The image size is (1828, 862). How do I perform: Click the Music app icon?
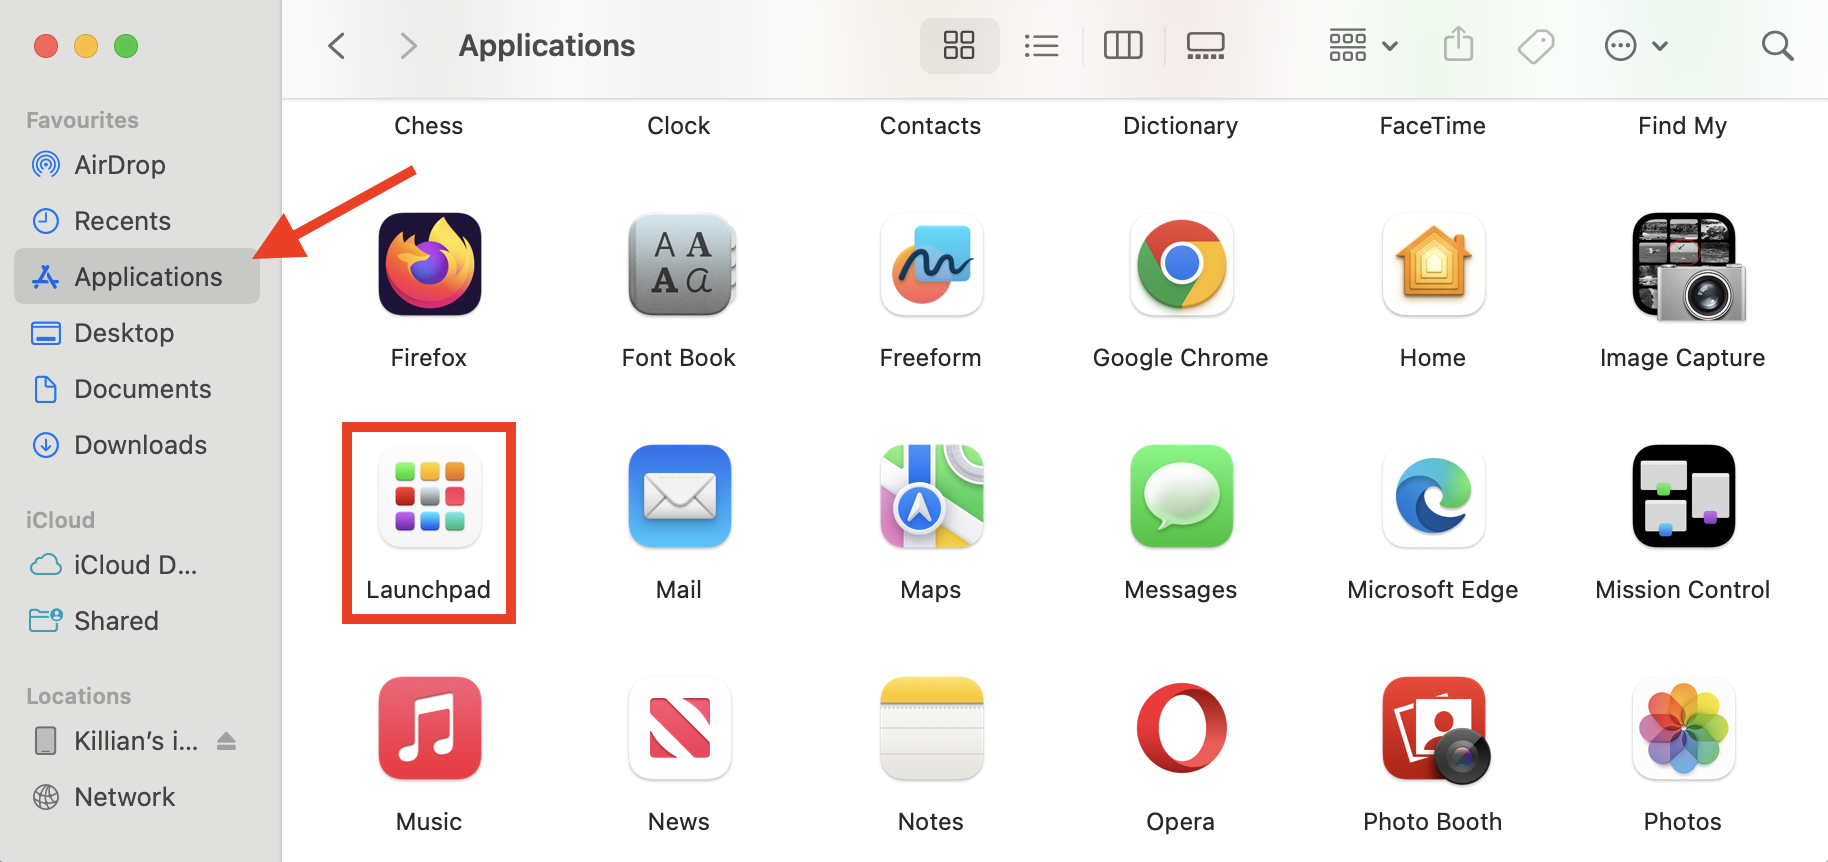point(429,728)
